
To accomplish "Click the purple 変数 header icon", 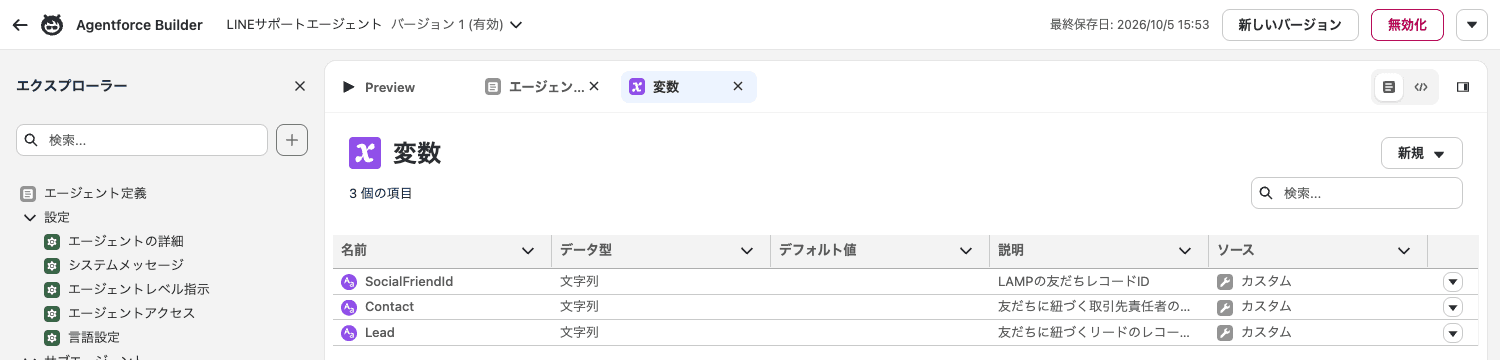I will (365, 153).
